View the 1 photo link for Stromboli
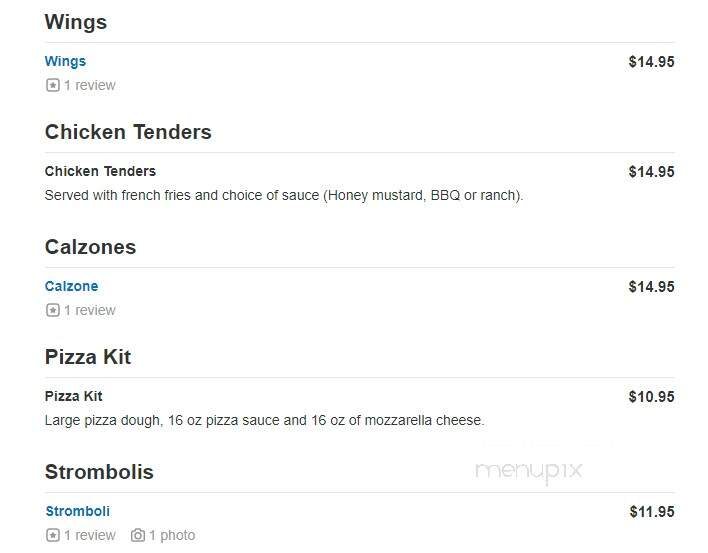Screen dimensions: 708x553 [172, 535]
